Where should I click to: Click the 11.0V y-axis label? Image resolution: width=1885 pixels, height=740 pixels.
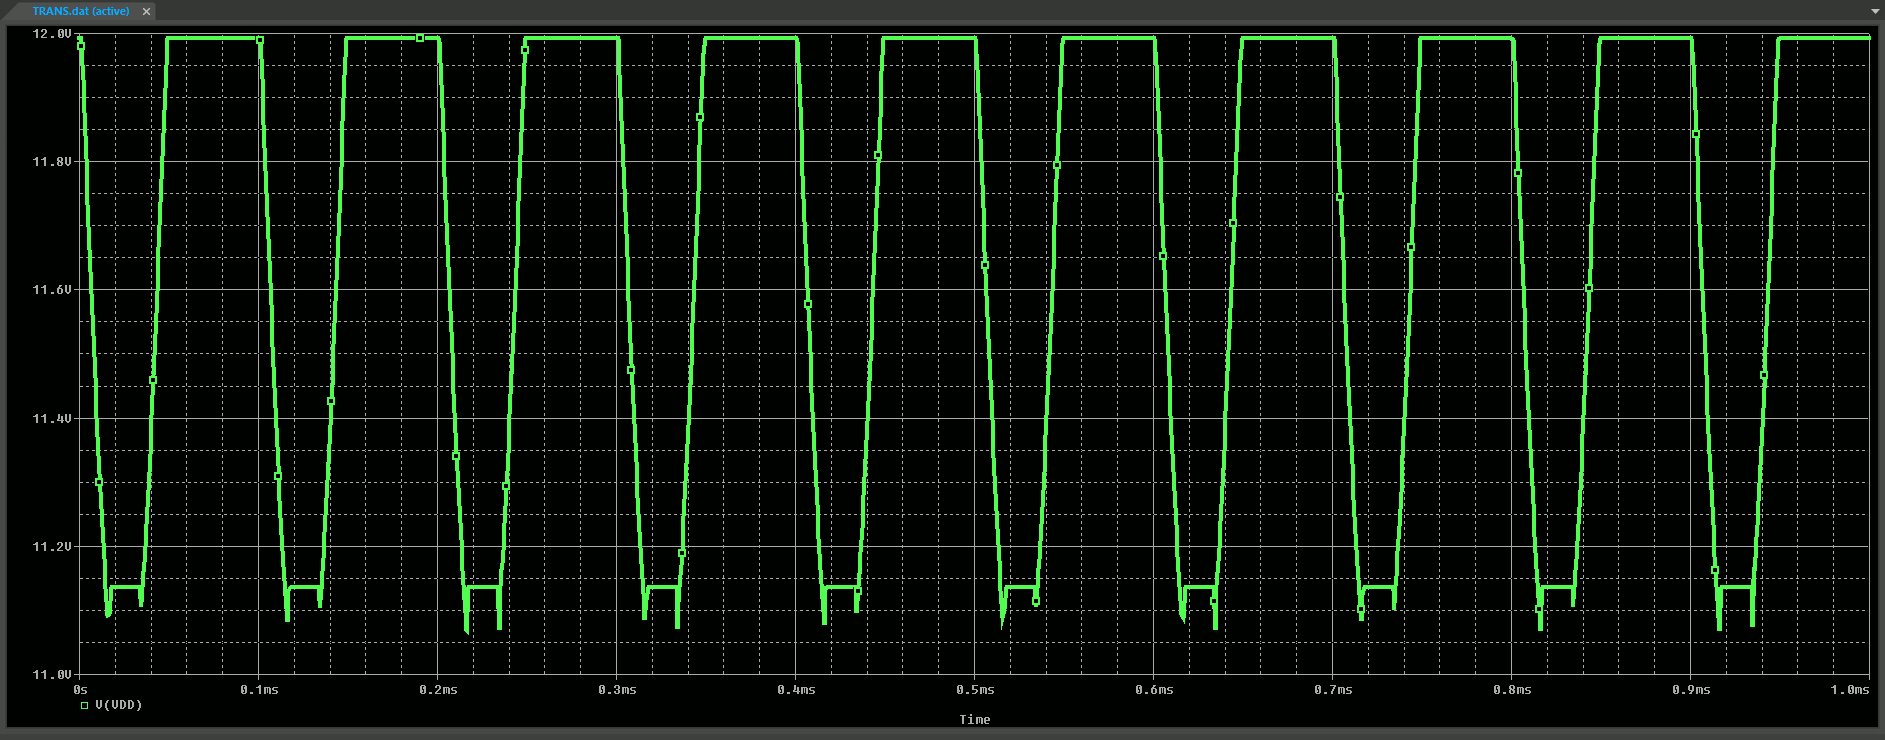52,675
